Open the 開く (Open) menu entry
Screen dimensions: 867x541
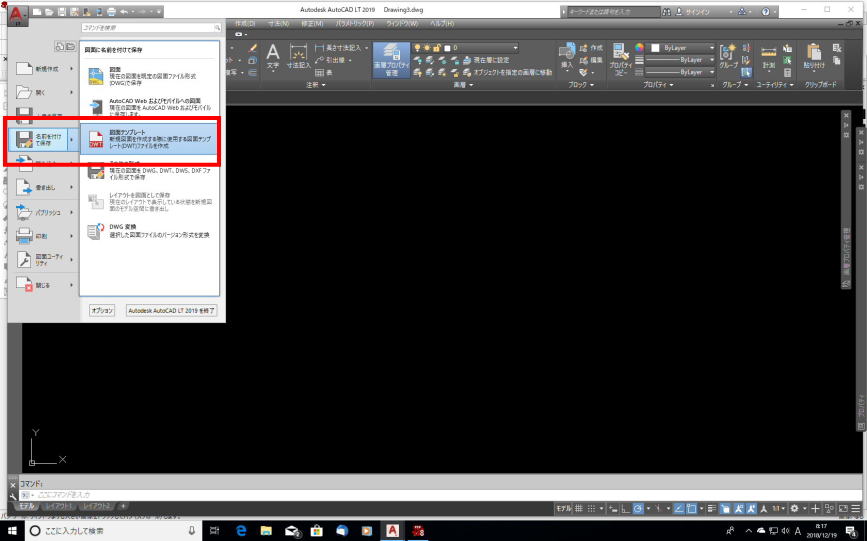44,92
